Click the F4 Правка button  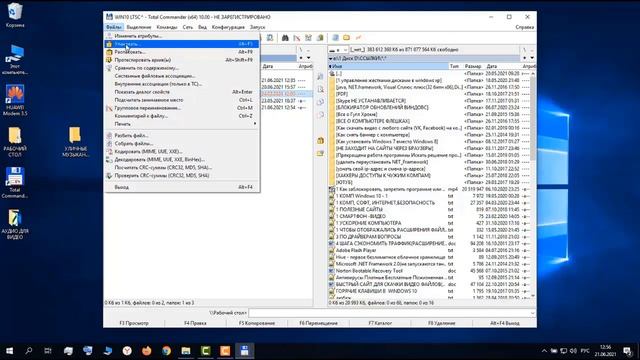[195, 323]
